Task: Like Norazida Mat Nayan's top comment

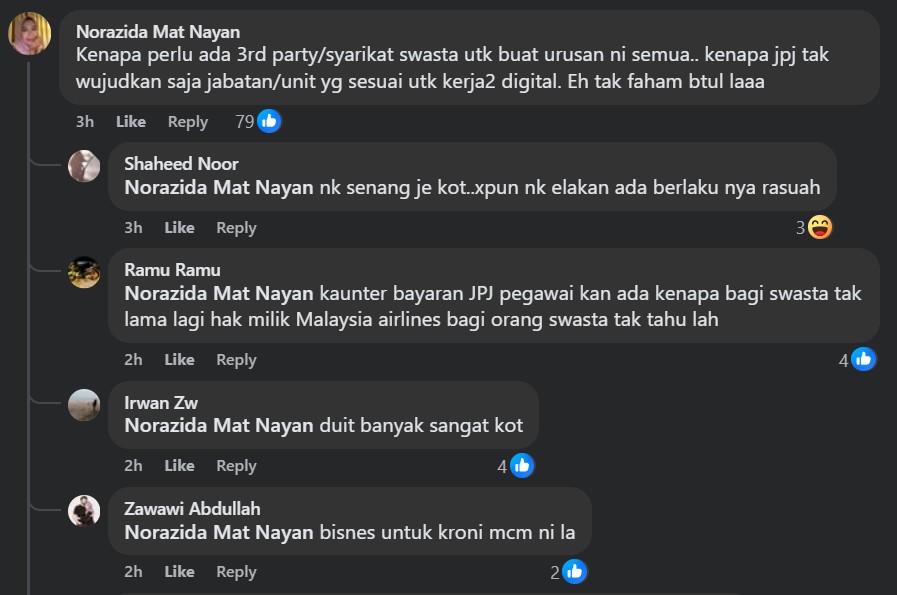Action: [x=131, y=122]
